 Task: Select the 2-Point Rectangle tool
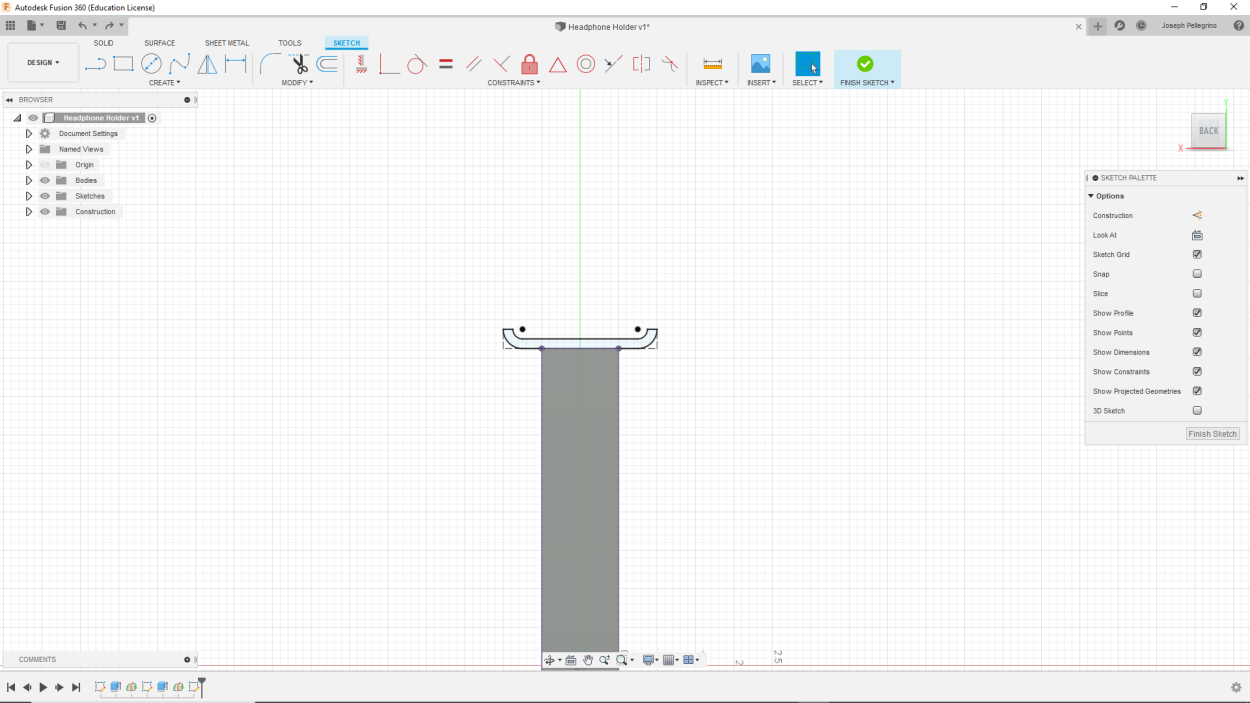[122, 63]
